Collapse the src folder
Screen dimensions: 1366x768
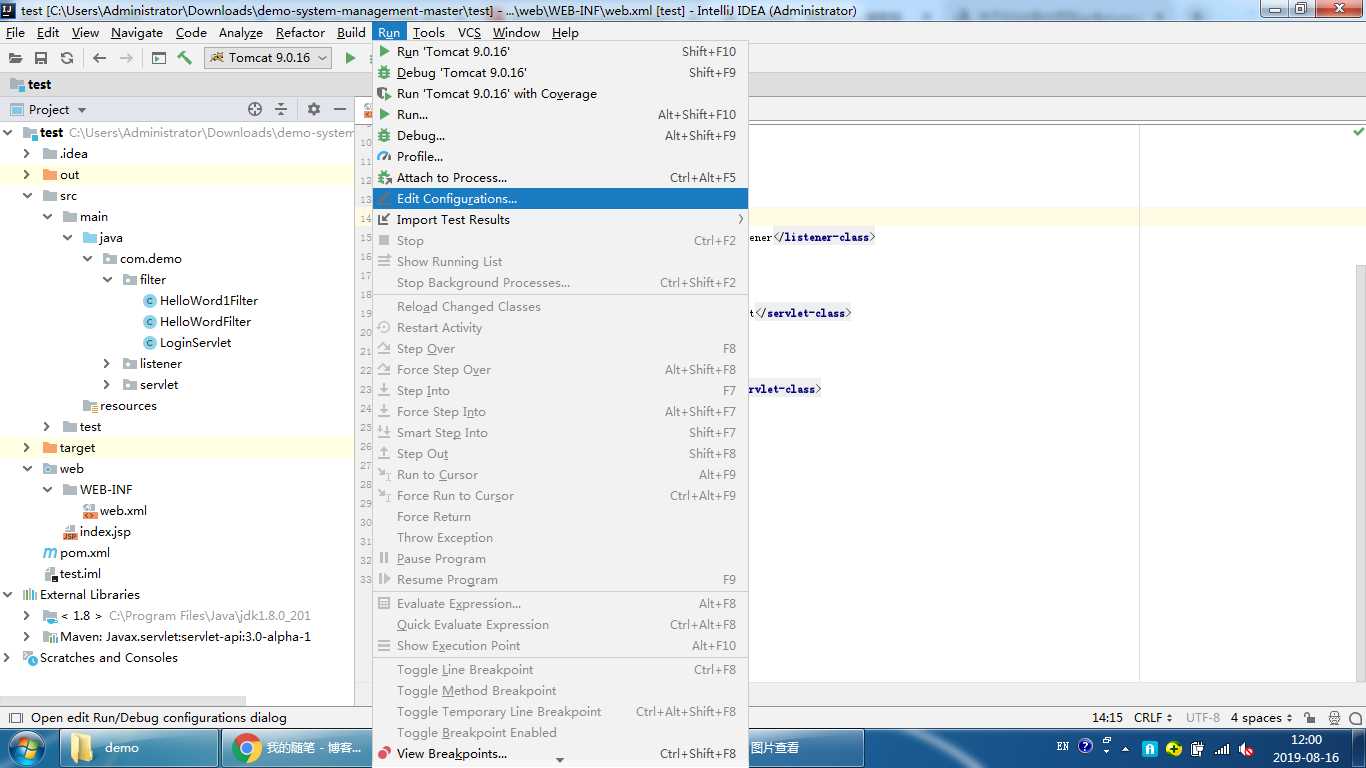pyautogui.click(x=27, y=195)
